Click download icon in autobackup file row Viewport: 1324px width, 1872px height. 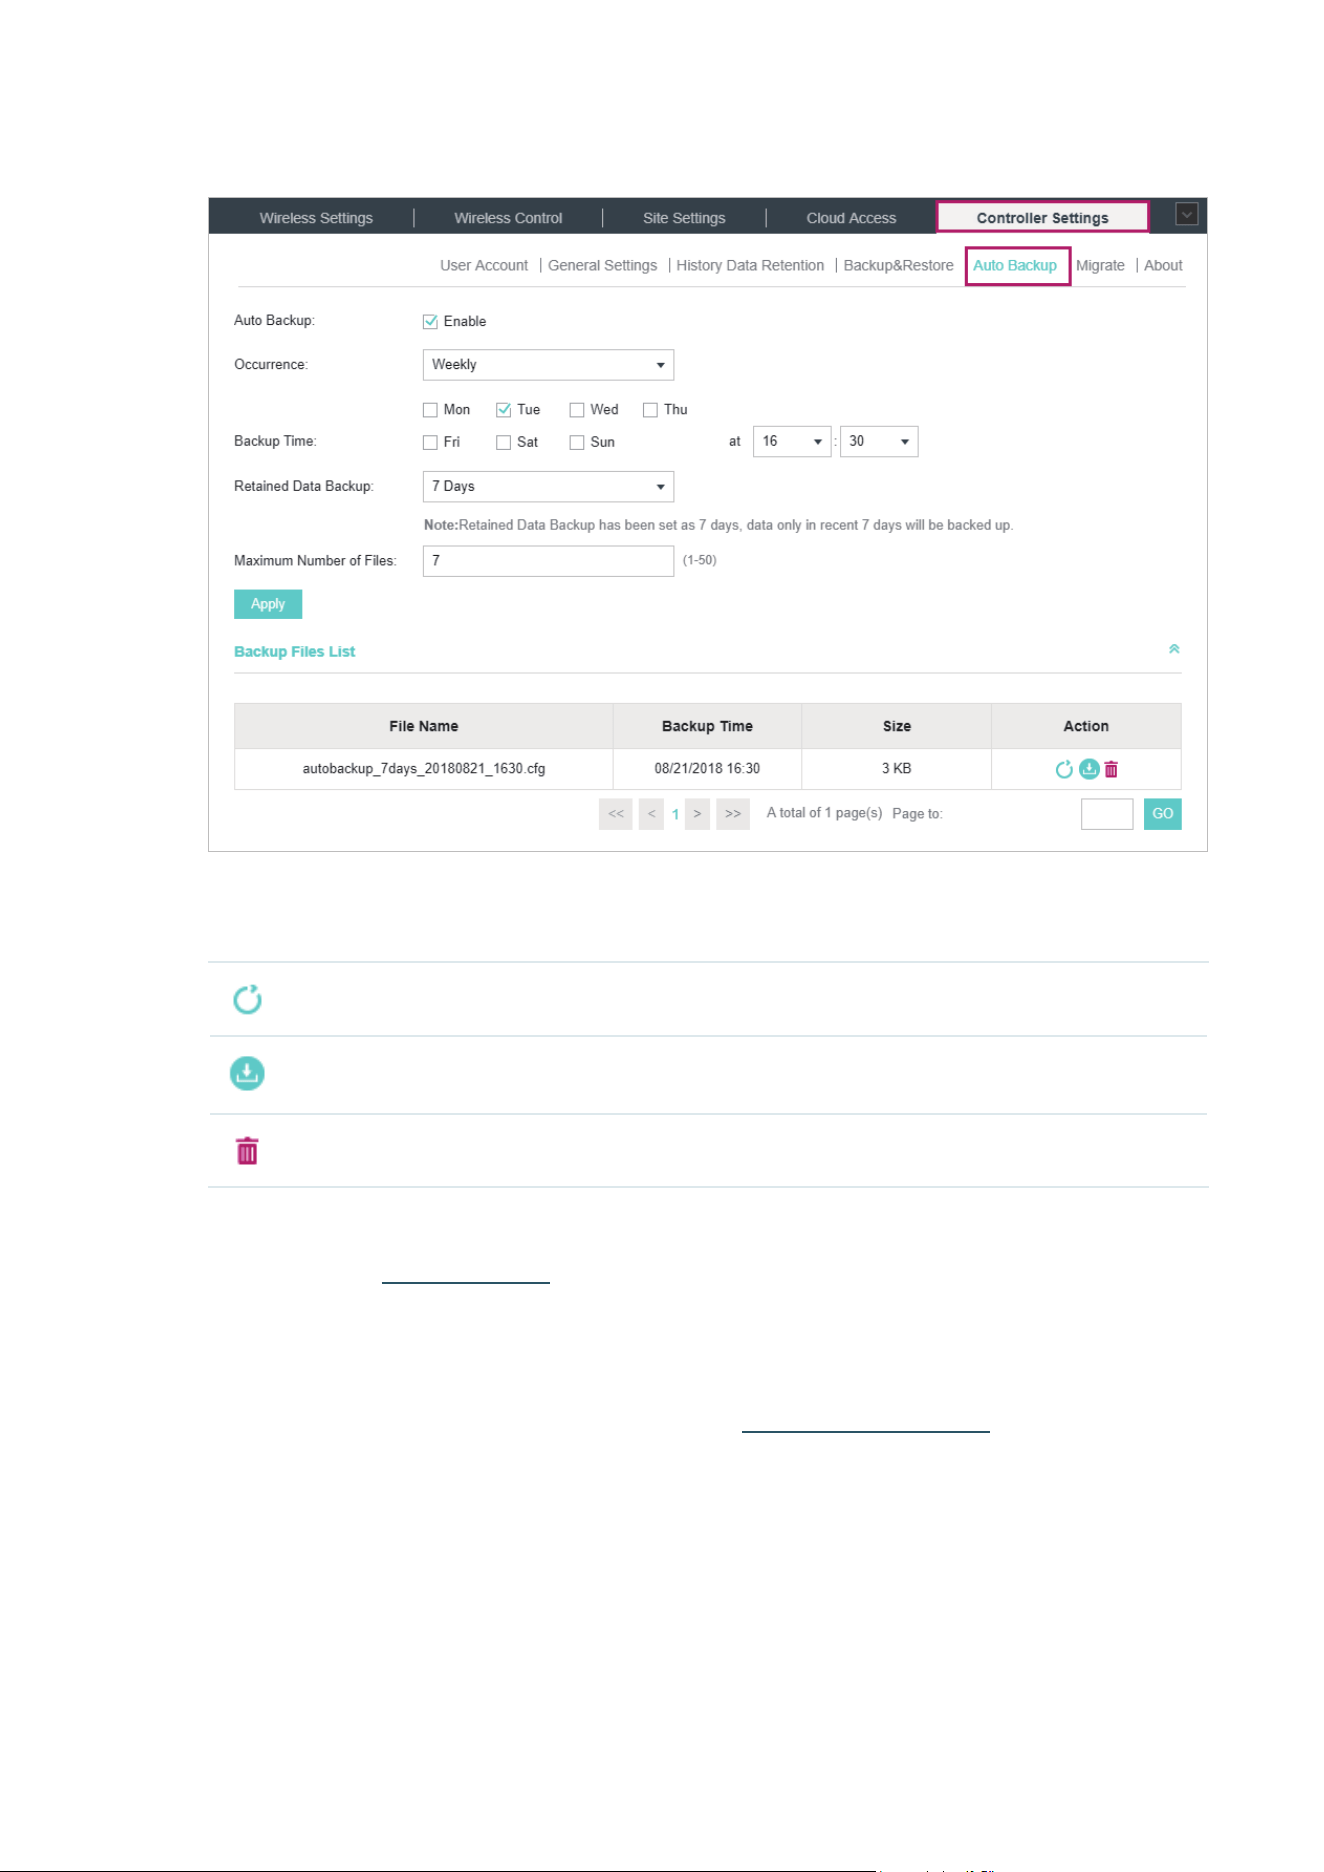coord(1089,769)
